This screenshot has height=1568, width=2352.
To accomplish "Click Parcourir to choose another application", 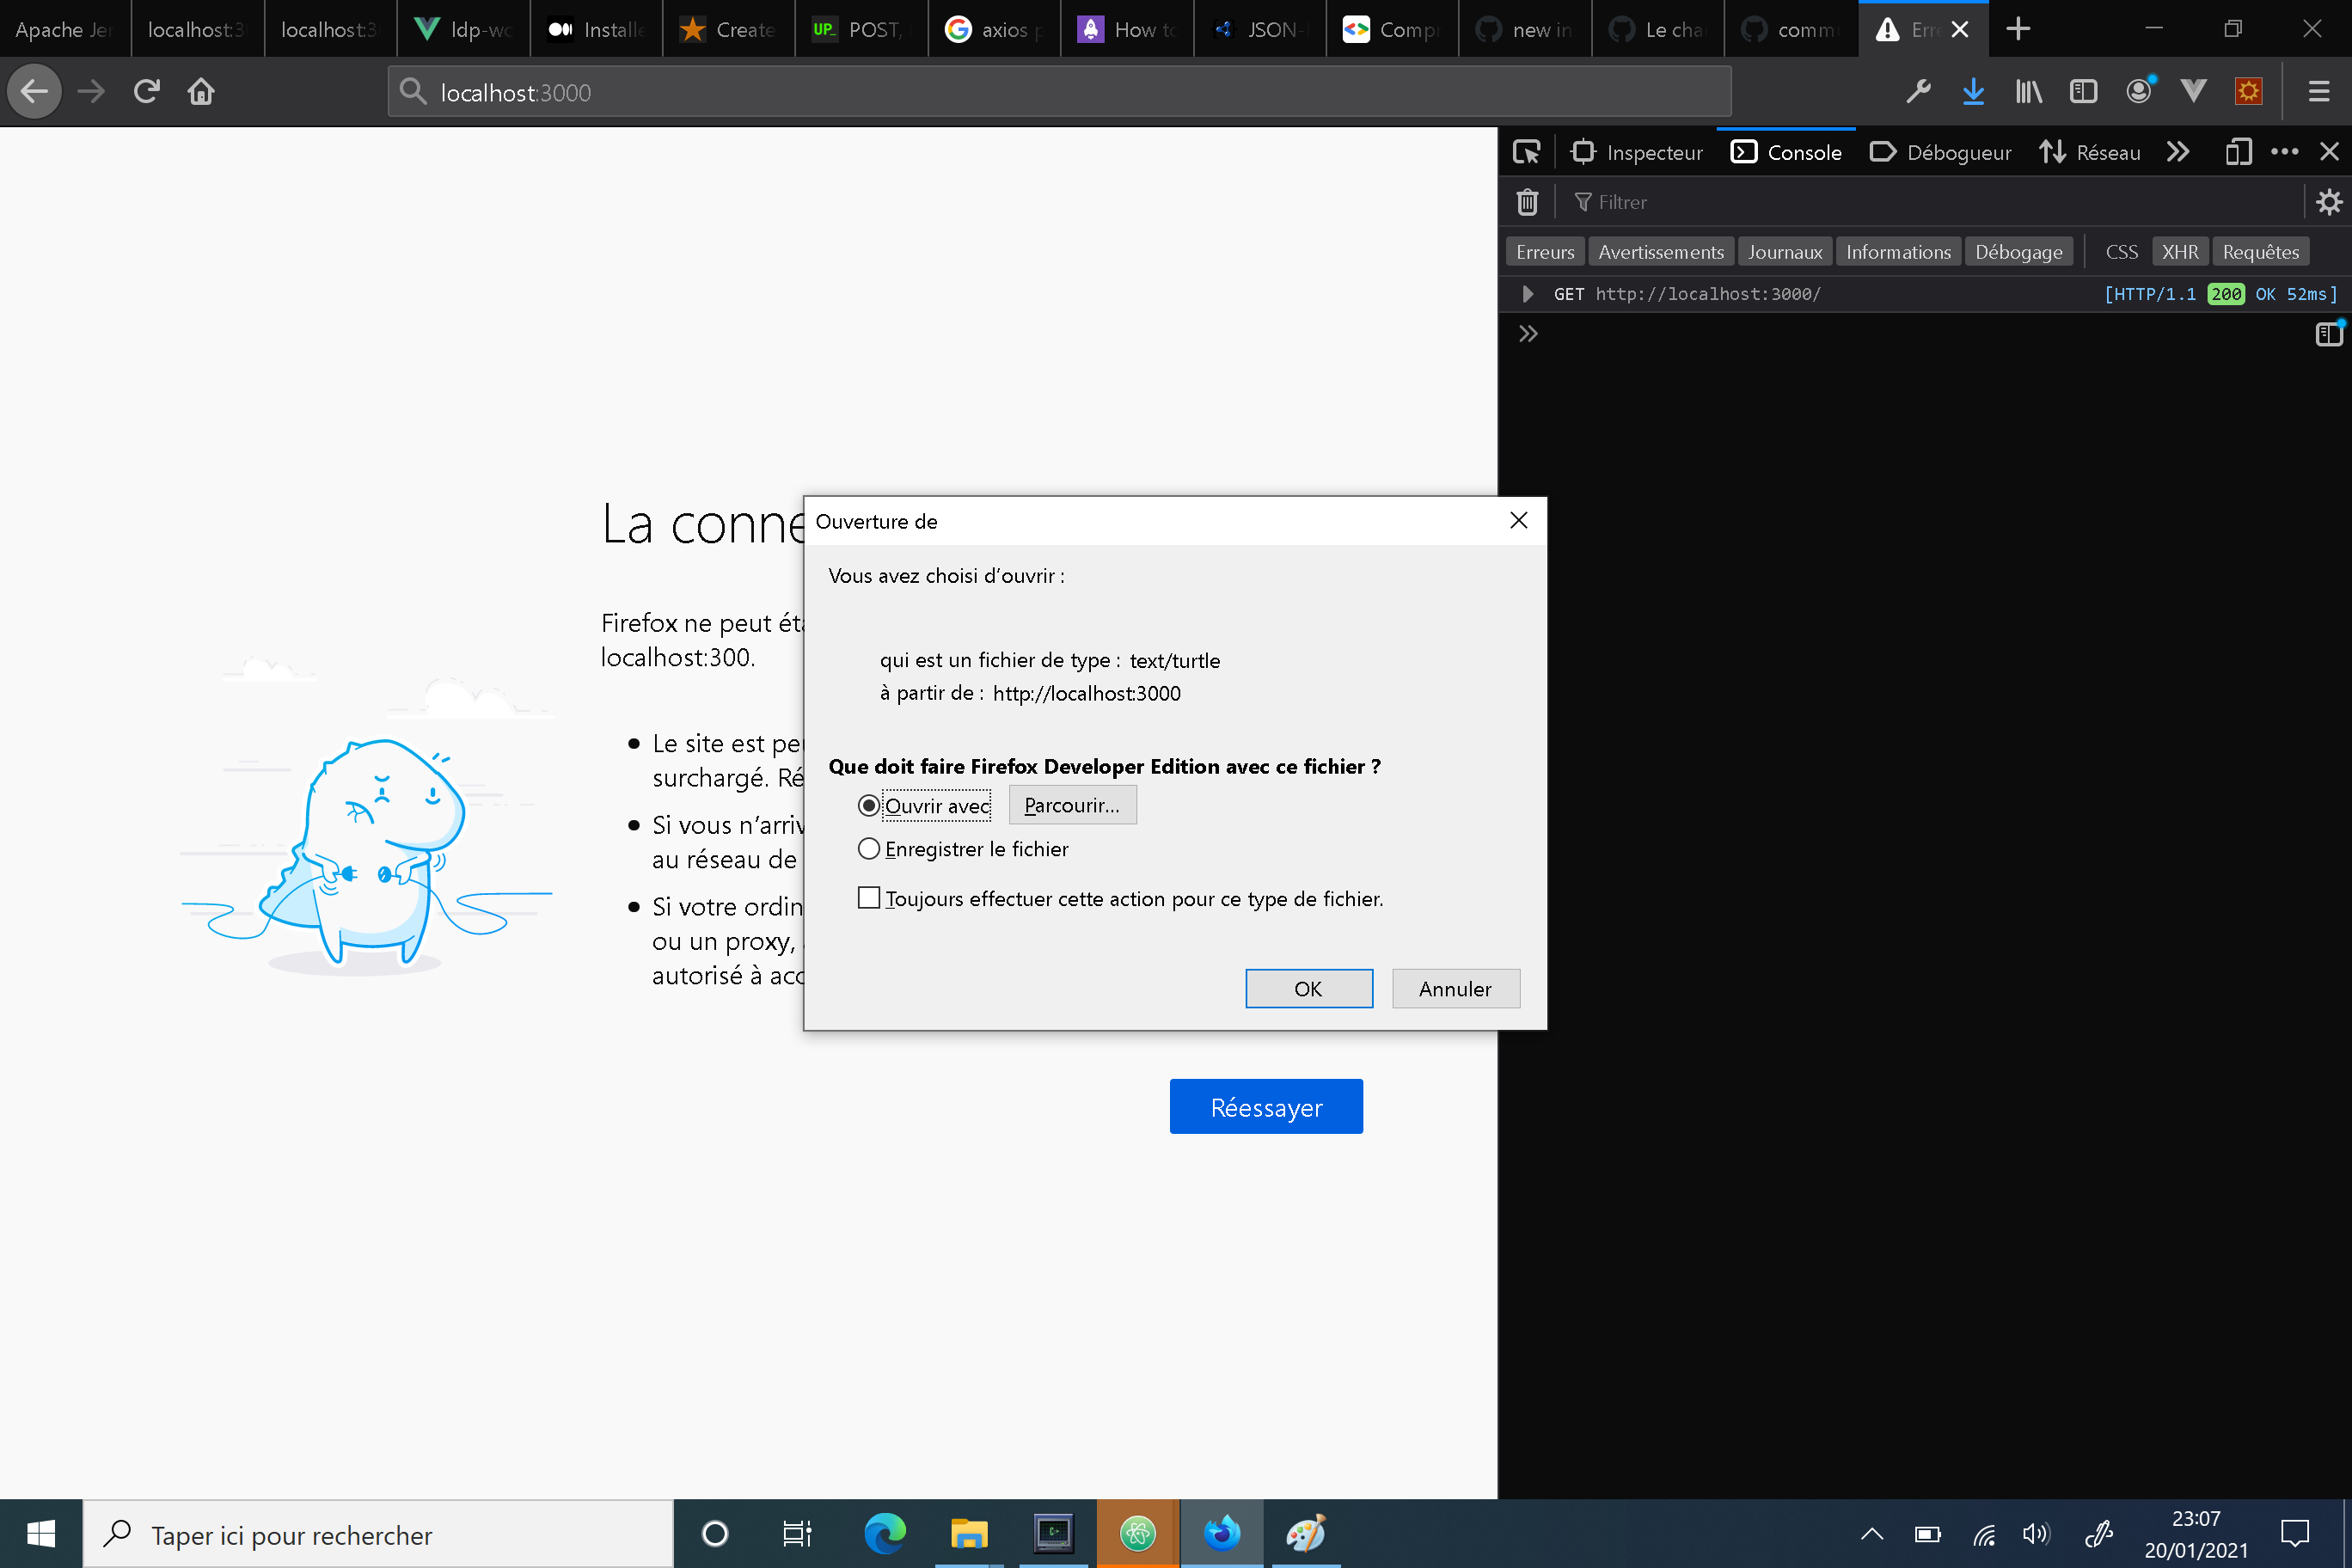I will tap(1071, 804).
